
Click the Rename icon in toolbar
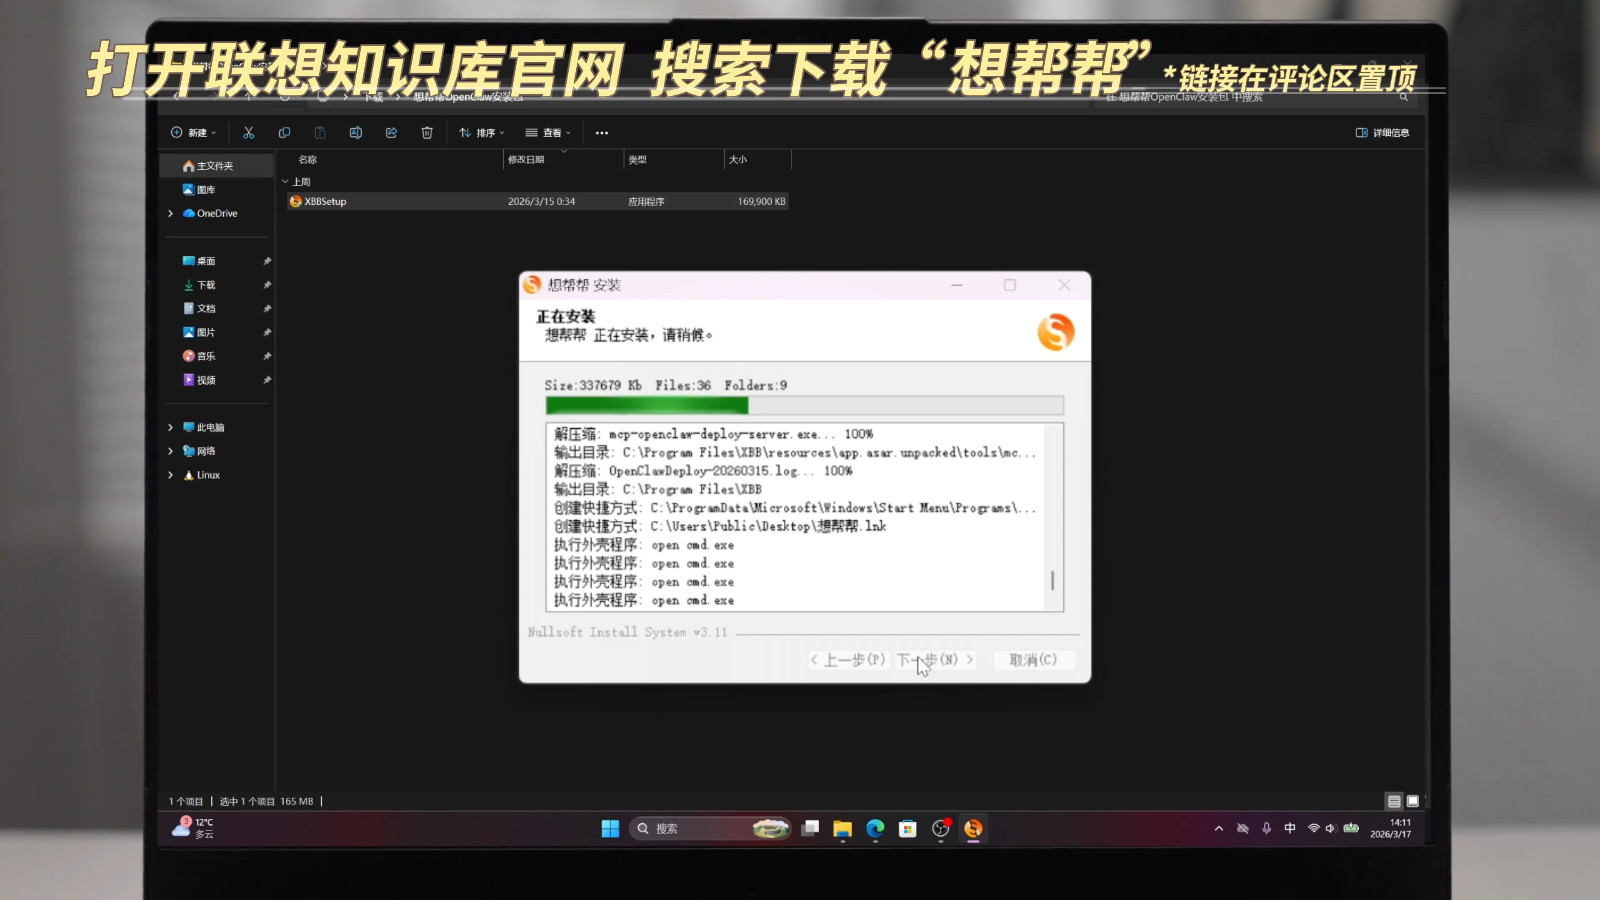pos(355,133)
